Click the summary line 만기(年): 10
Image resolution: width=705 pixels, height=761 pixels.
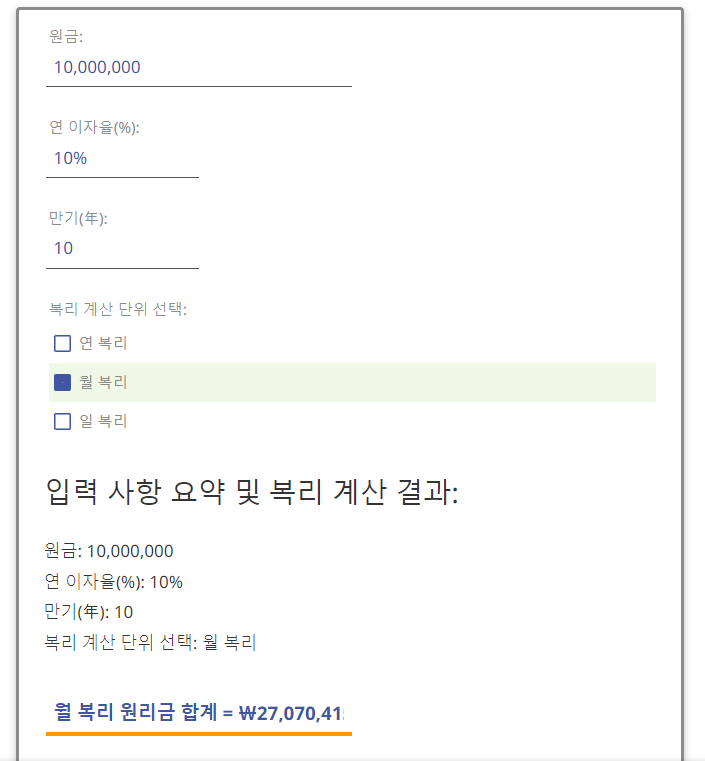(x=89, y=612)
